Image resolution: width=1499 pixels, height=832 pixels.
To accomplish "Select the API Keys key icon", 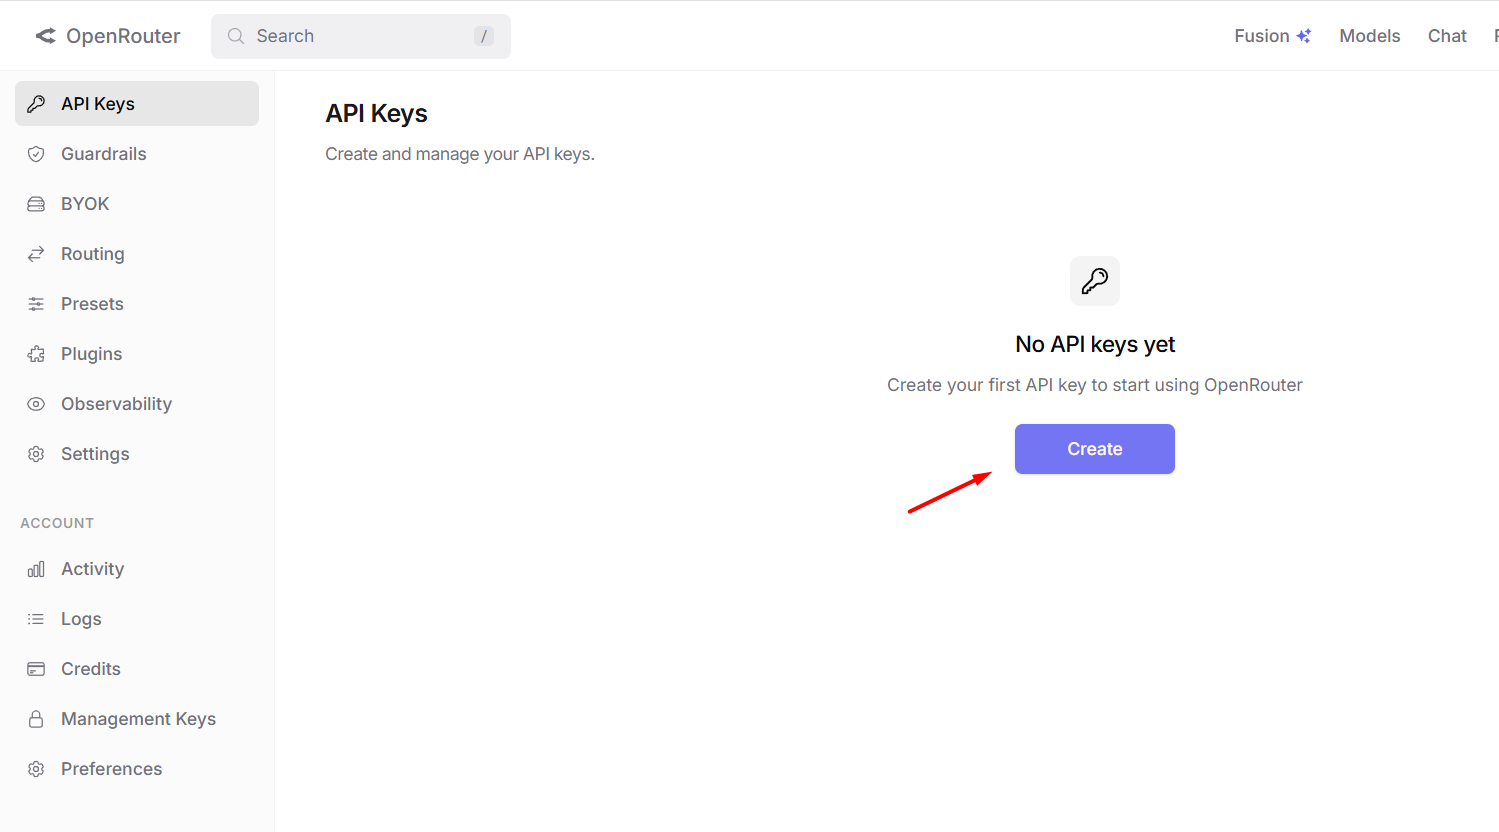I will [36, 103].
